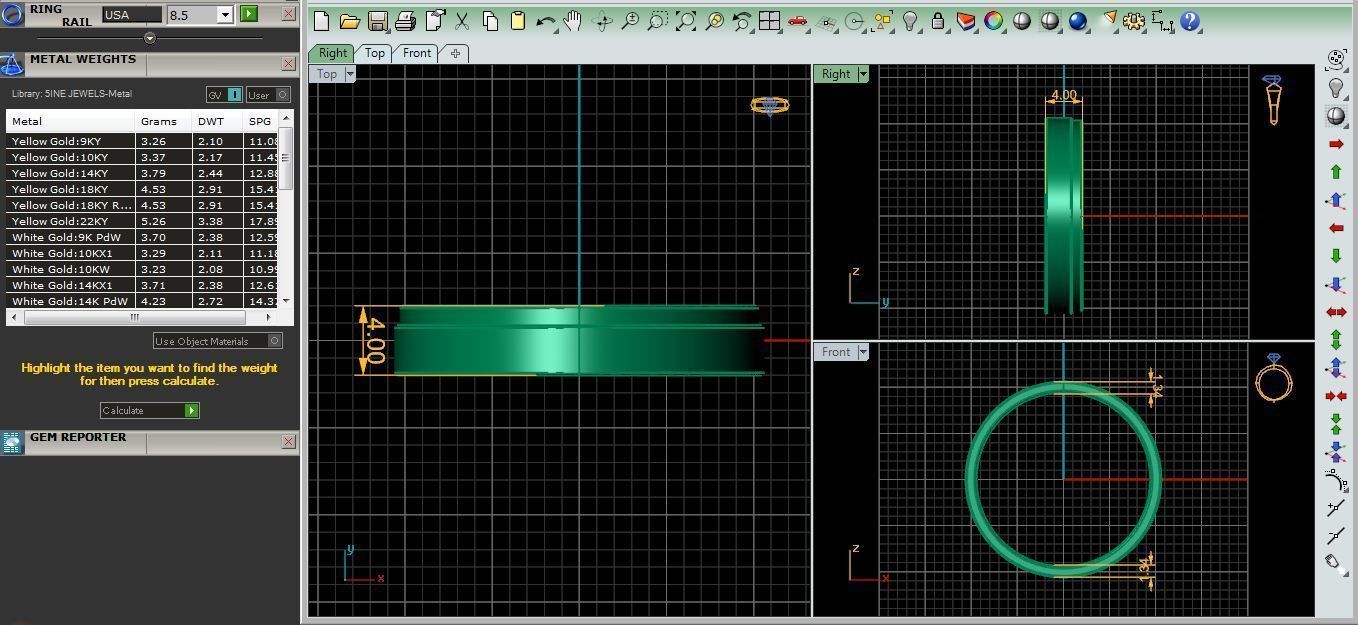Open the Top viewport title dropdown arrow
The height and width of the screenshot is (625, 1358).
pos(350,74)
